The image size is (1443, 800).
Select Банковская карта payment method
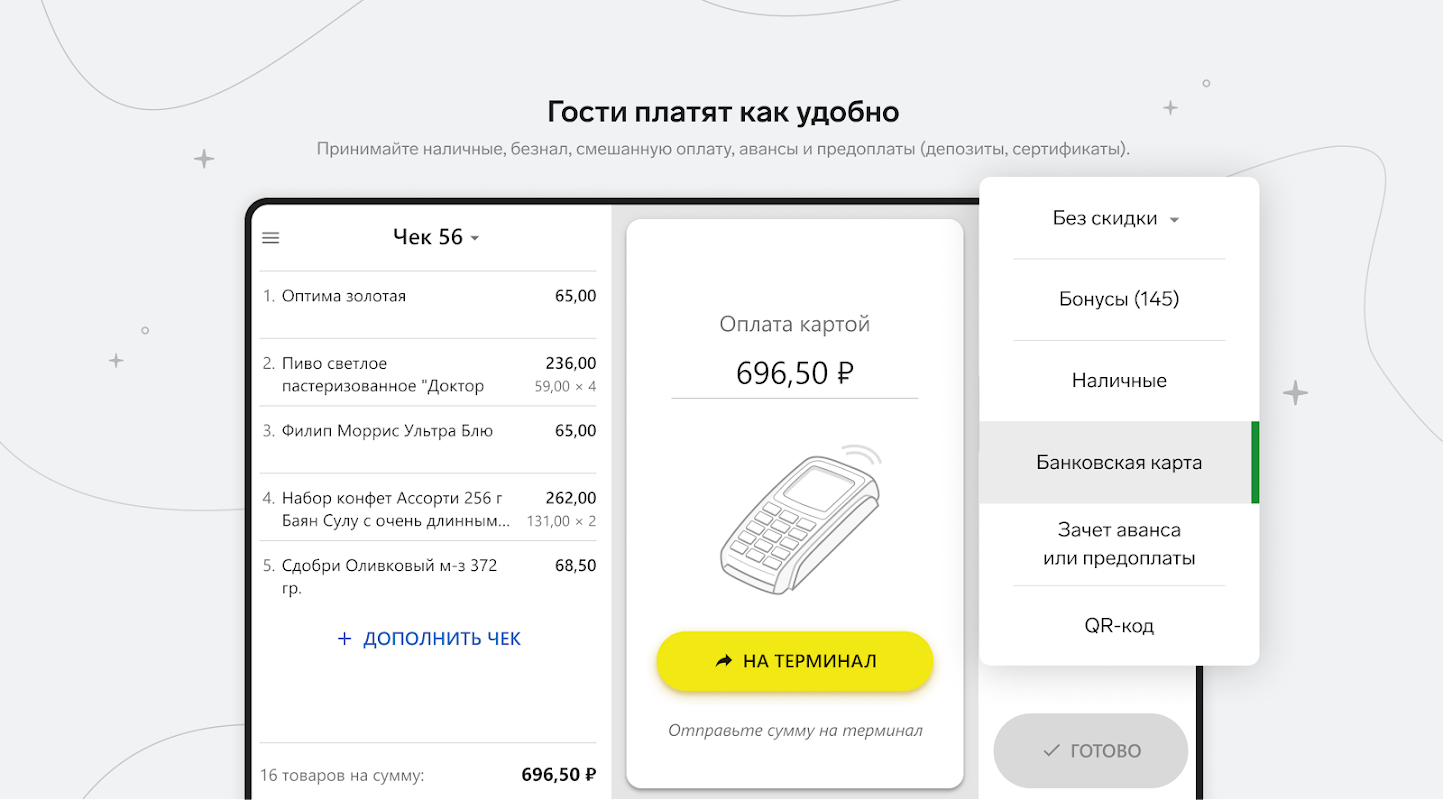click(x=1119, y=463)
